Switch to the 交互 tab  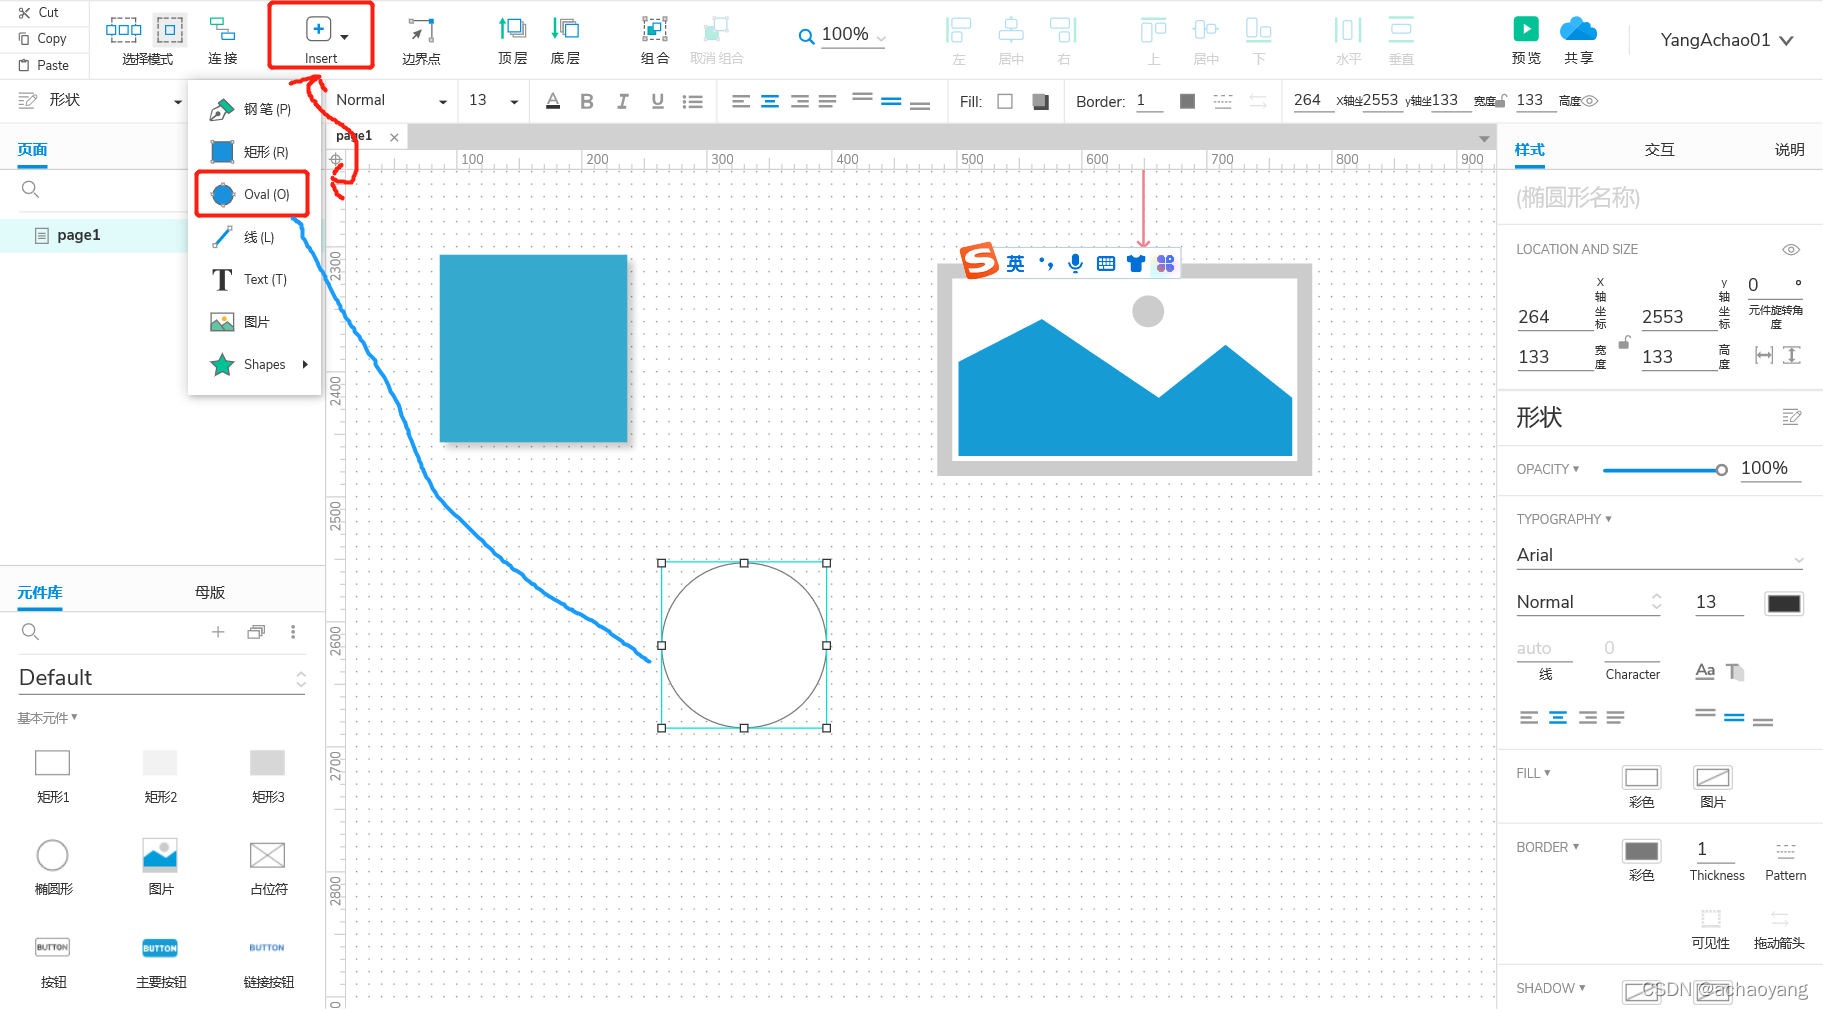(1659, 150)
